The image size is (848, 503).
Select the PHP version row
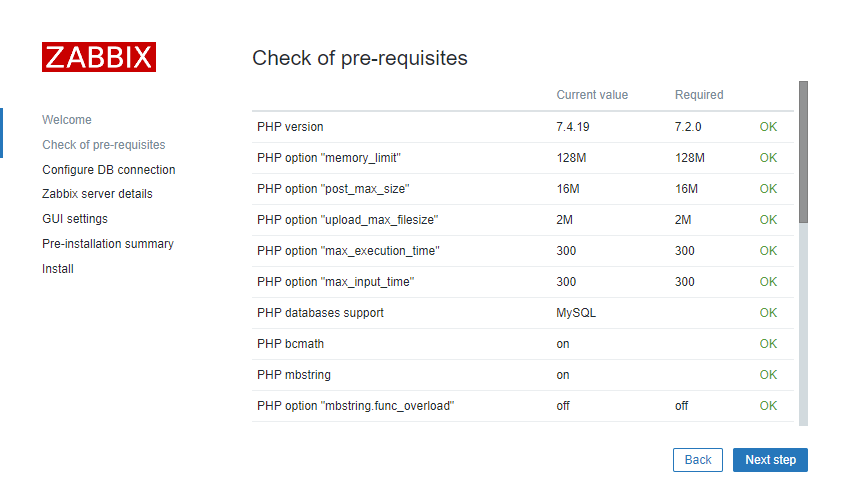pos(523,127)
